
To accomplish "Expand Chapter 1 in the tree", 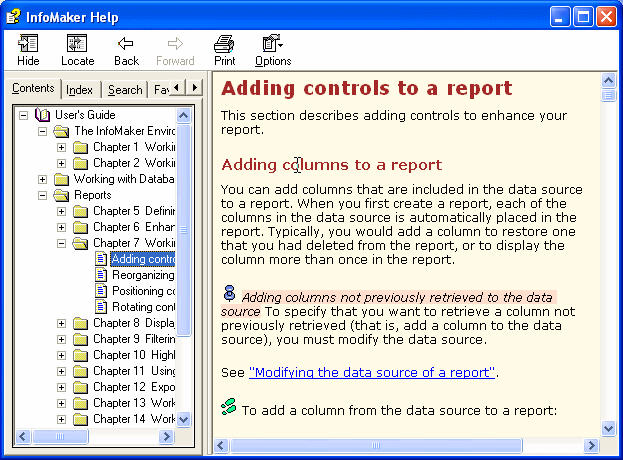I will [x=61, y=147].
